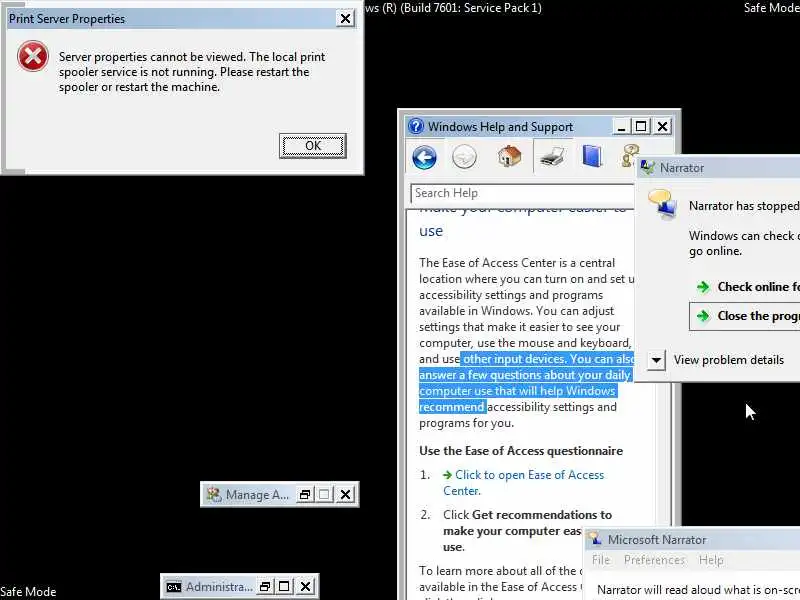The height and width of the screenshot is (600, 800).
Task: Open File menu in Microsoft Narrator
Action: click(x=601, y=560)
